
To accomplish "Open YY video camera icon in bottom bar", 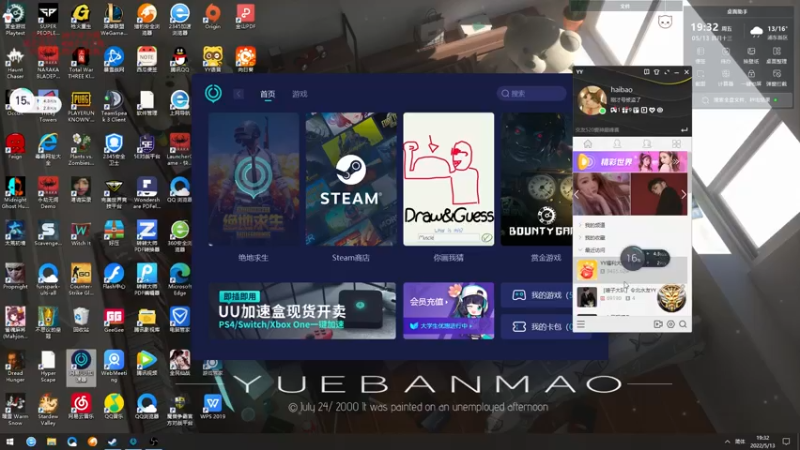I will coord(658,324).
